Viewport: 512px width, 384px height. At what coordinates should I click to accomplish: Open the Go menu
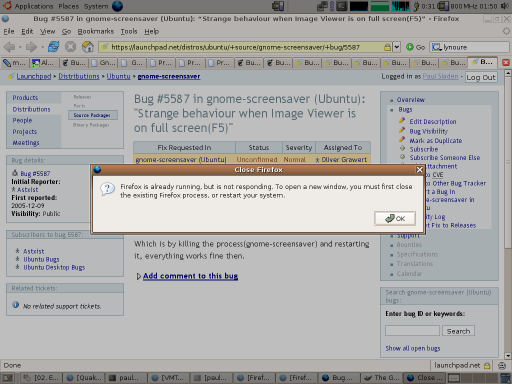tap(66, 31)
